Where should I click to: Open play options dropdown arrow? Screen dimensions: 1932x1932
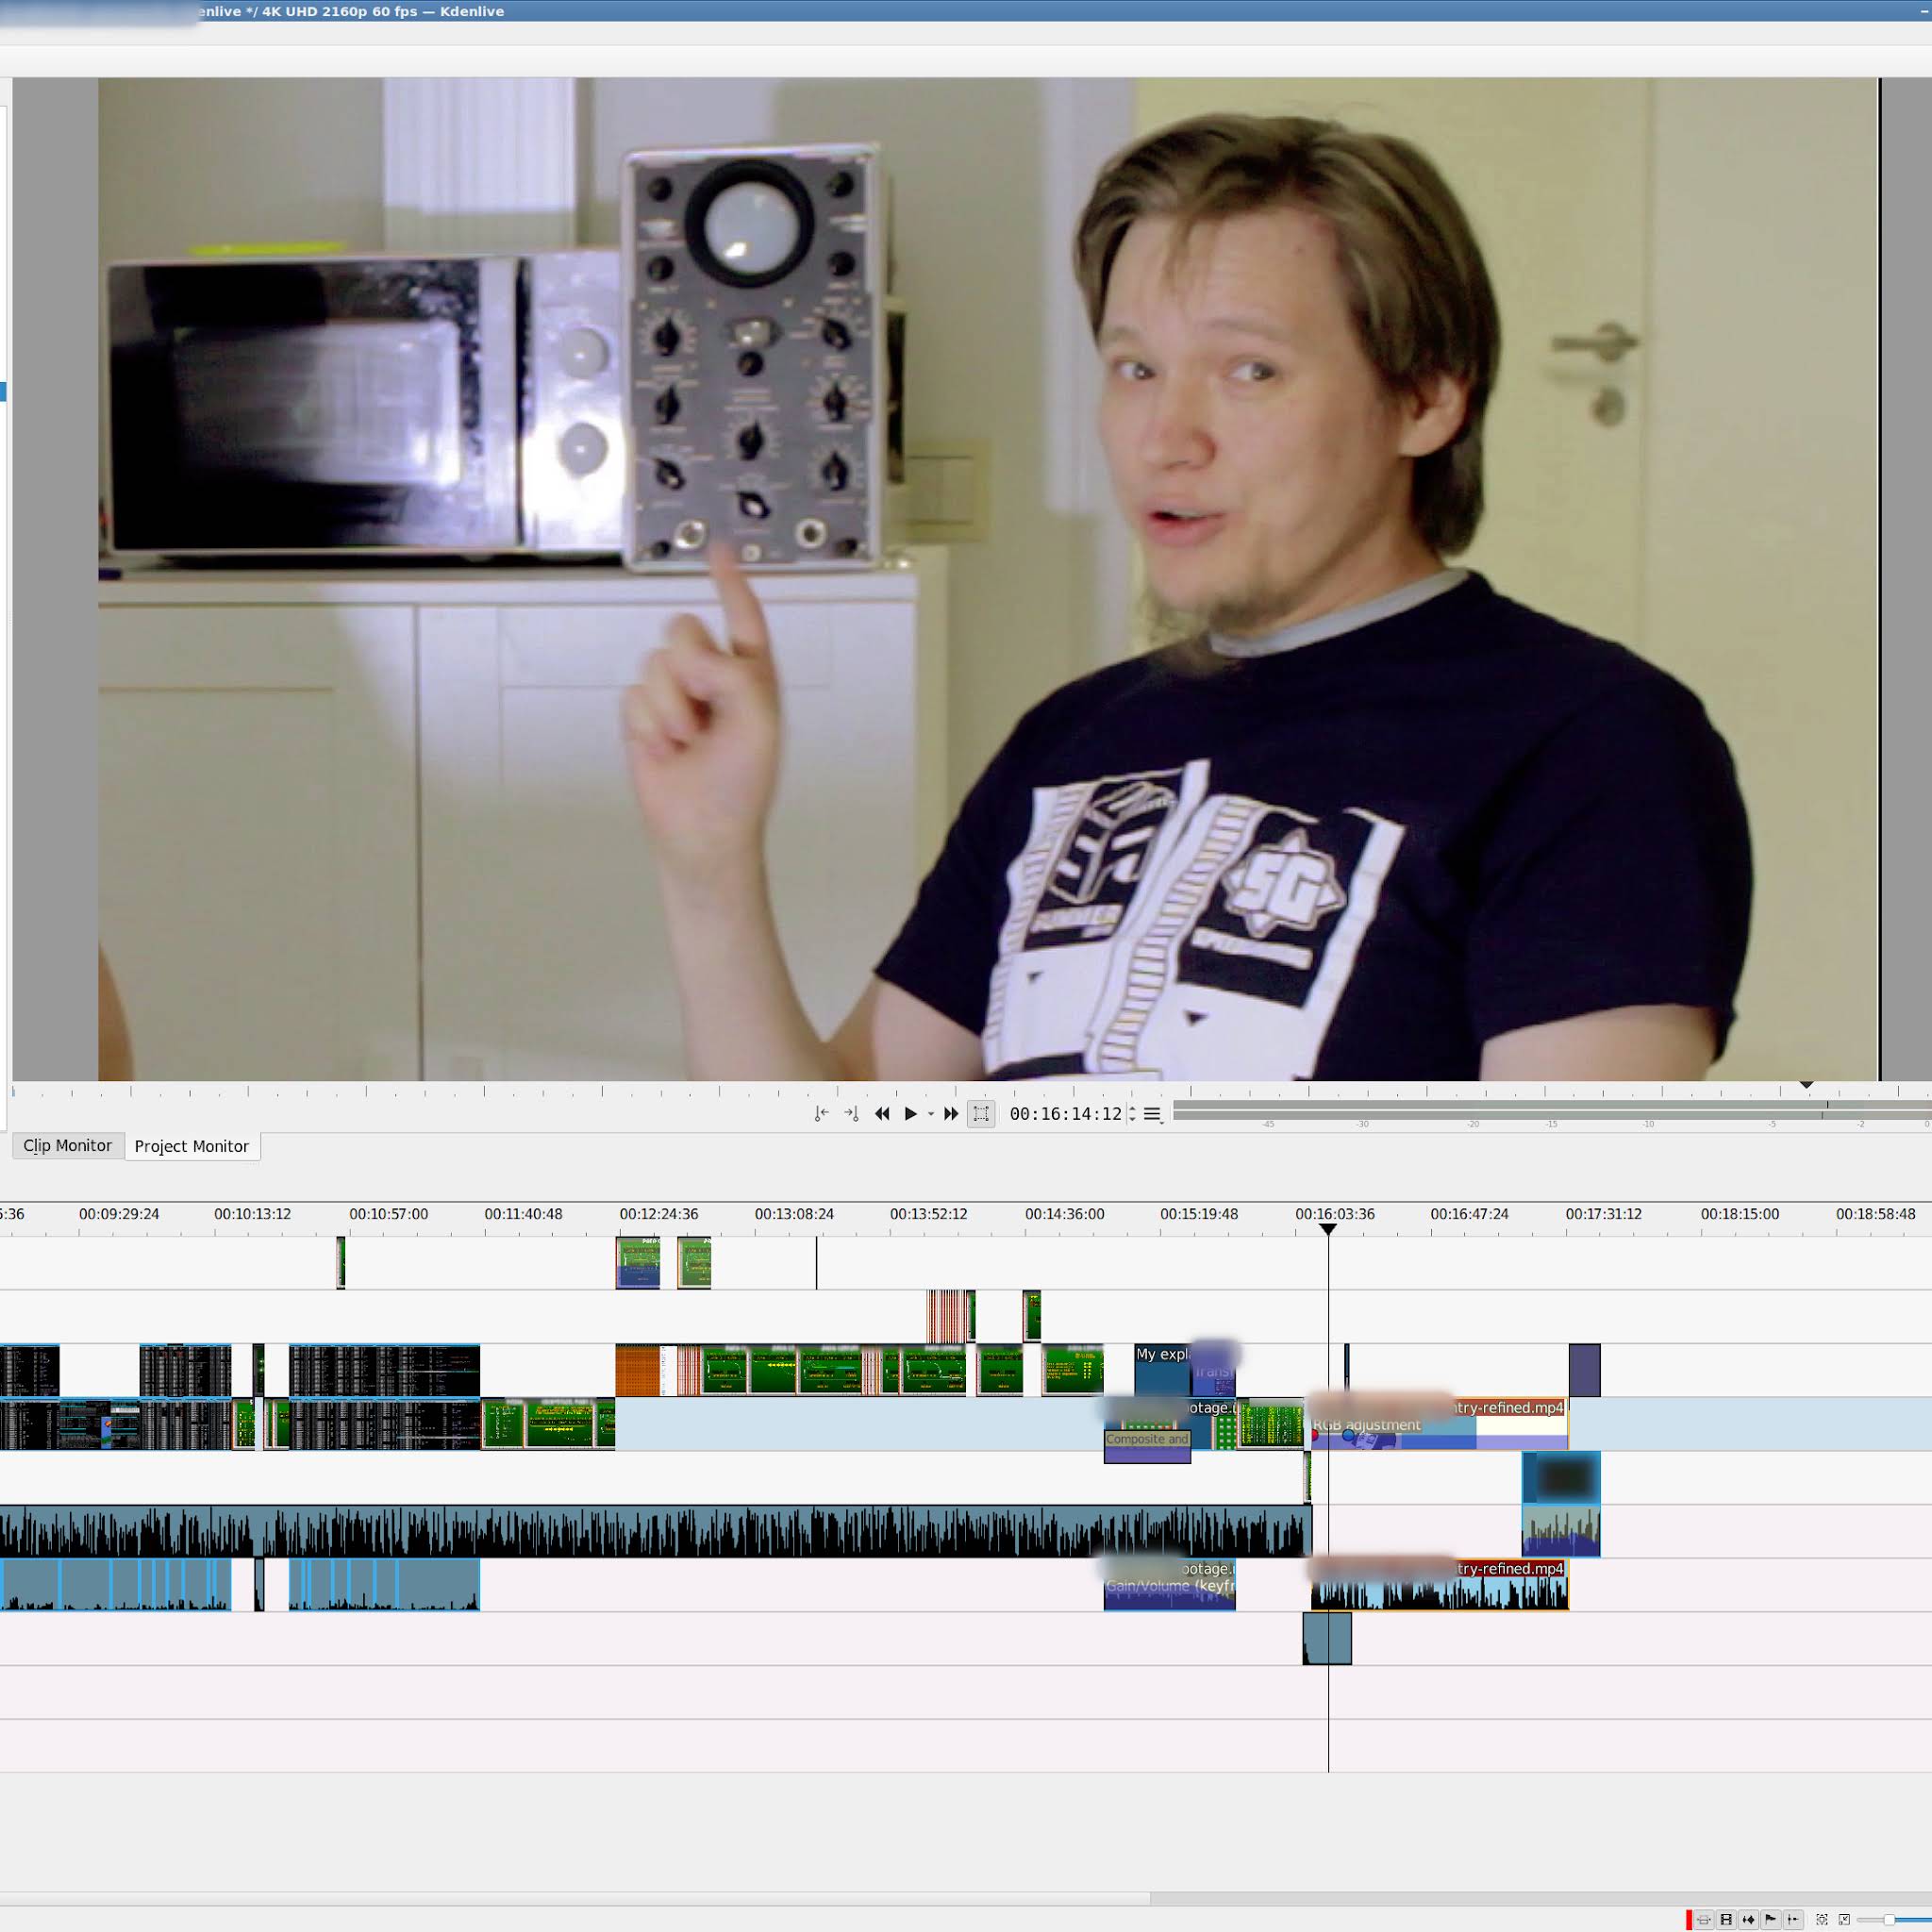[x=930, y=1114]
